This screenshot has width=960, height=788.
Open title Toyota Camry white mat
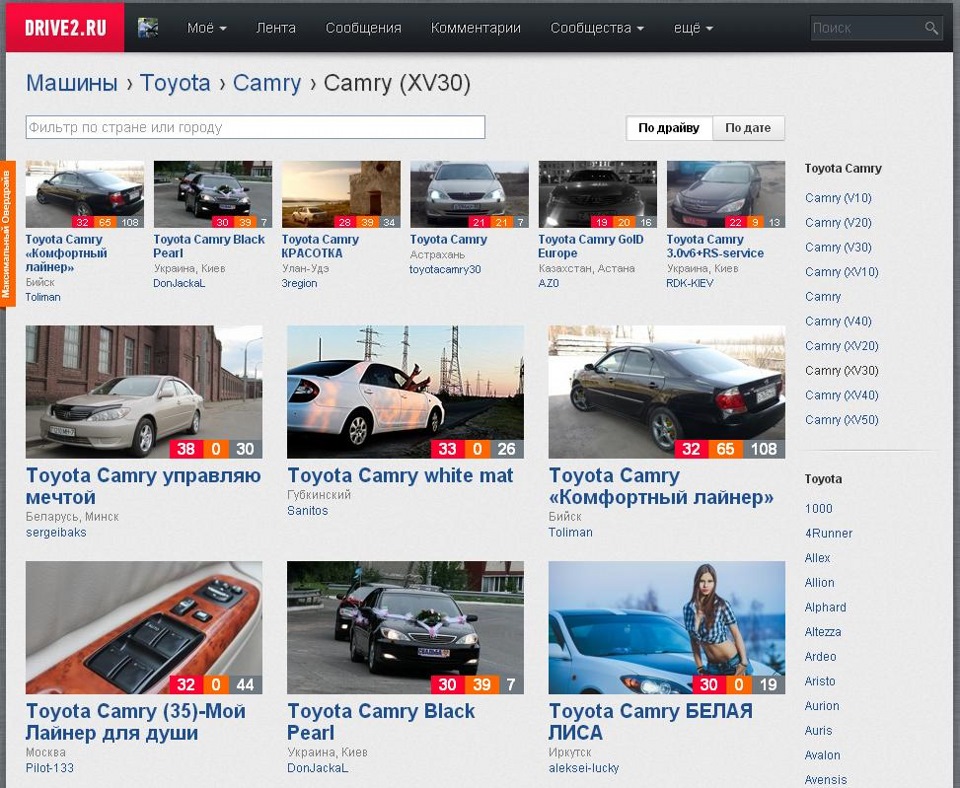point(400,476)
